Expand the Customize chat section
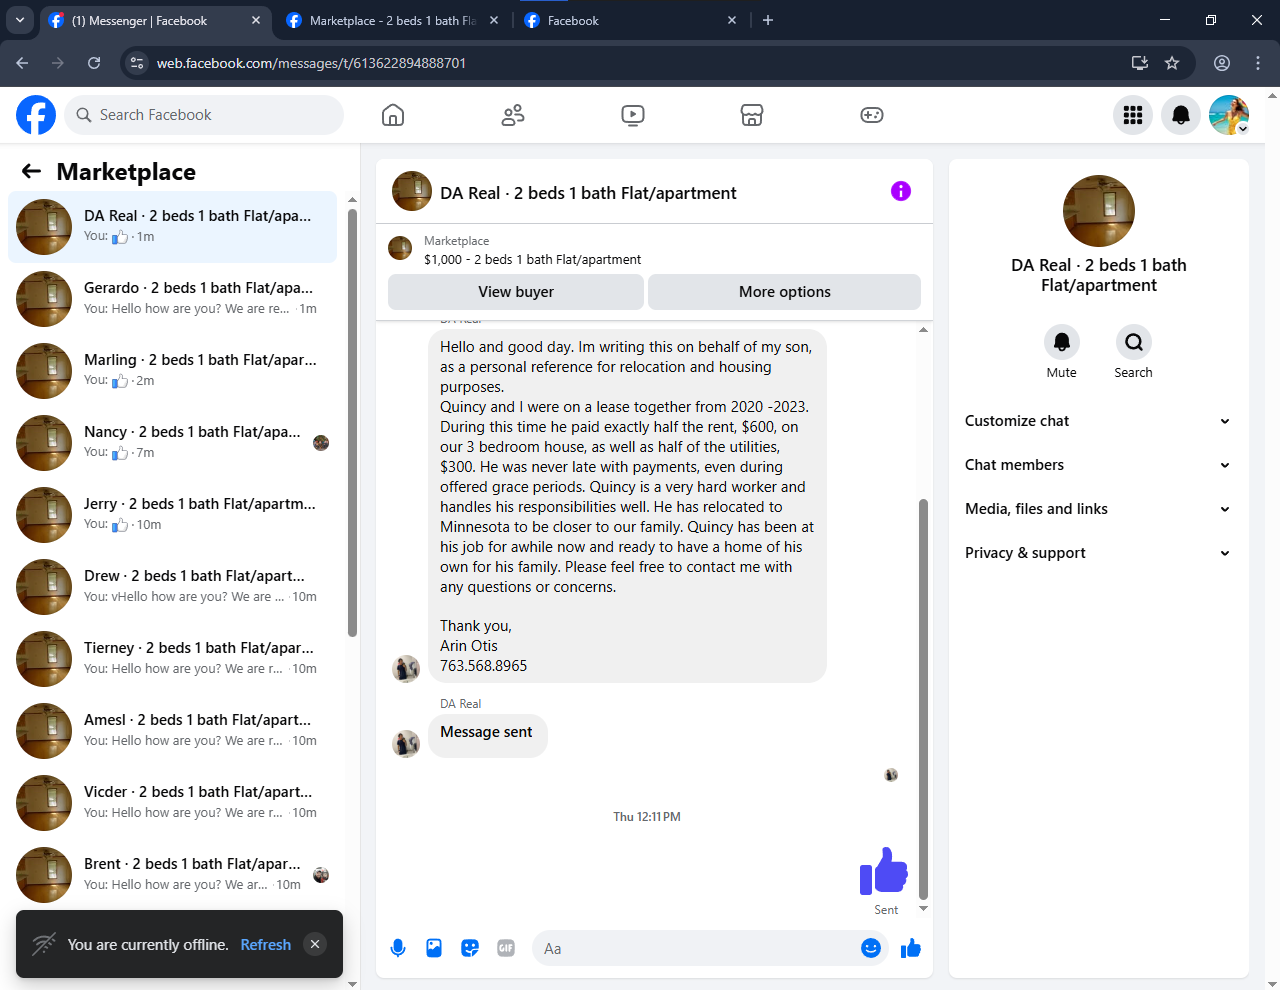This screenshot has width=1280, height=990. pyautogui.click(x=1098, y=421)
